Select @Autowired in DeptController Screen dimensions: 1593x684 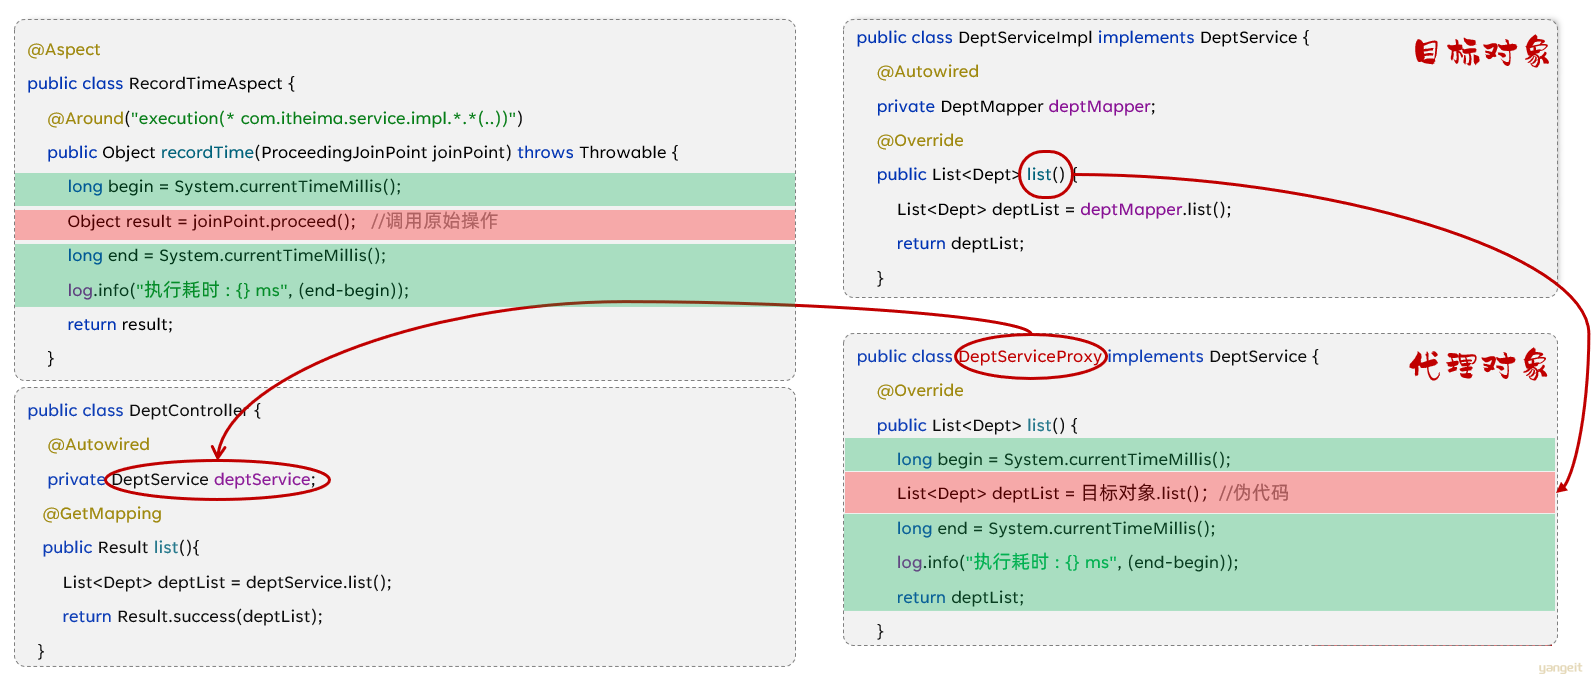tap(98, 445)
